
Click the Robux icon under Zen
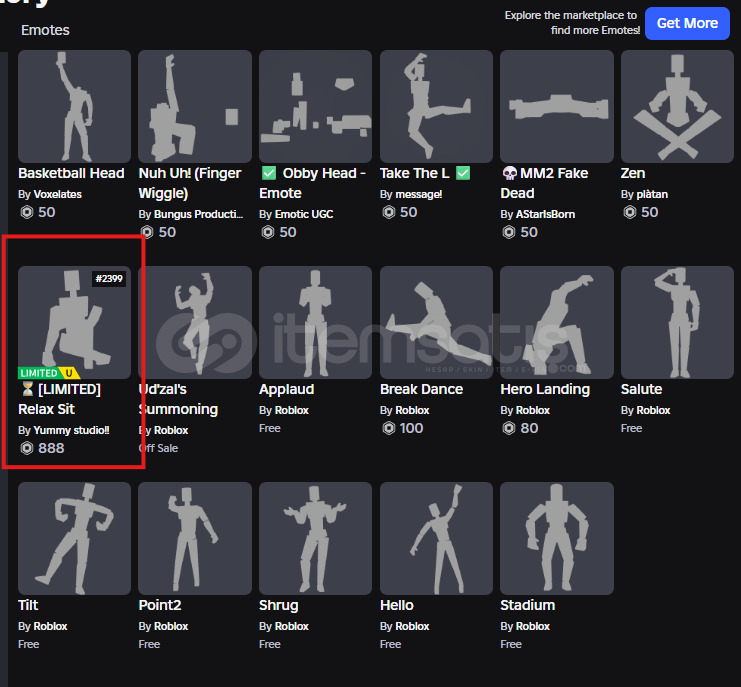(x=629, y=212)
